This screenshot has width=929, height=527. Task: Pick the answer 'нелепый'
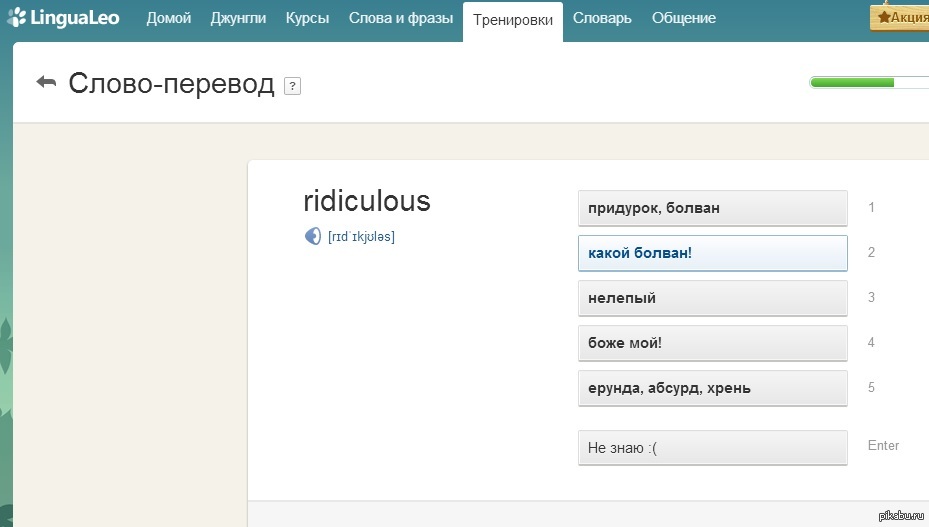(712, 298)
